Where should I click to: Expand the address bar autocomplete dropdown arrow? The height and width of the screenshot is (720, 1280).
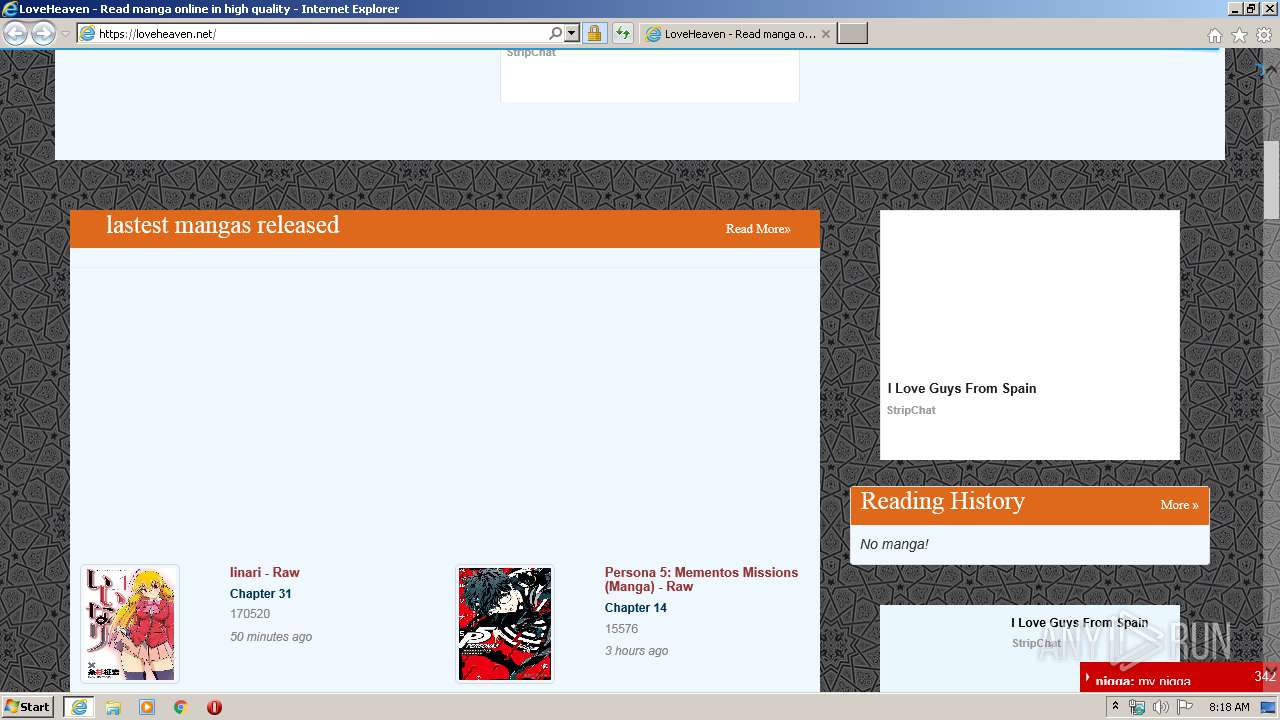[x=572, y=33]
